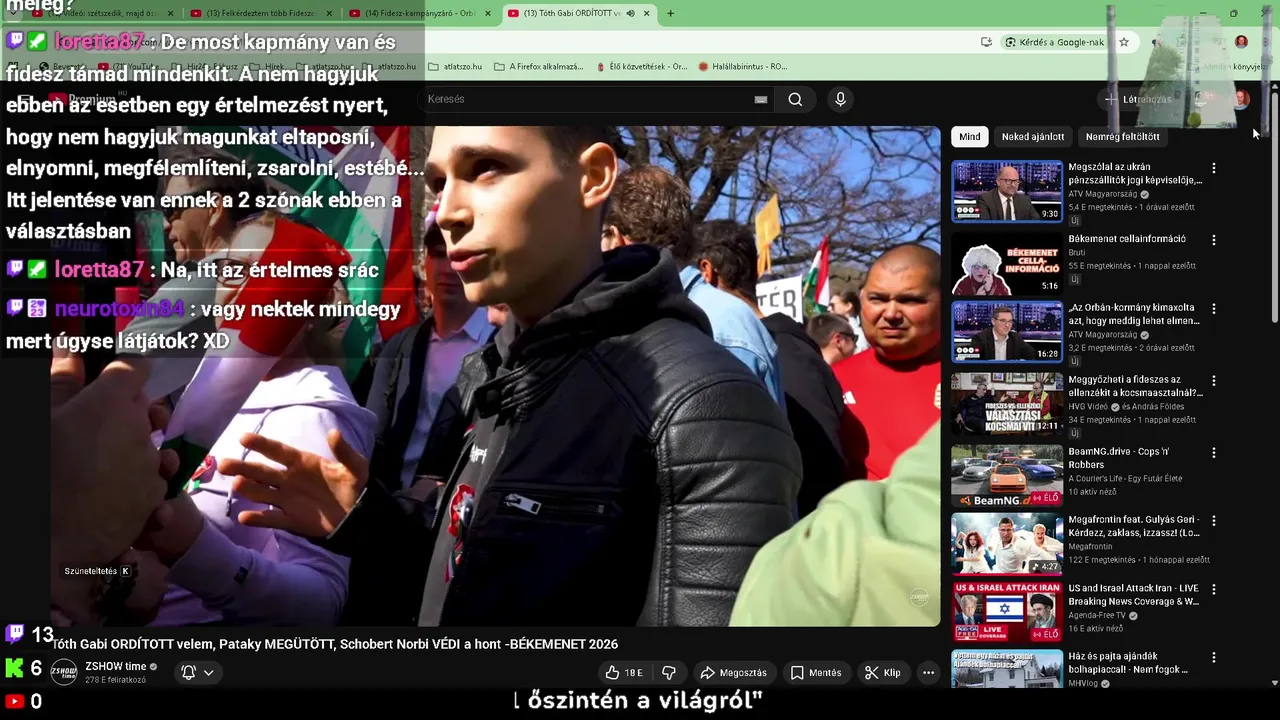Start voice search with microphone icon
Image resolution: width=1280 pixels, height=720 pixels.
840,99
